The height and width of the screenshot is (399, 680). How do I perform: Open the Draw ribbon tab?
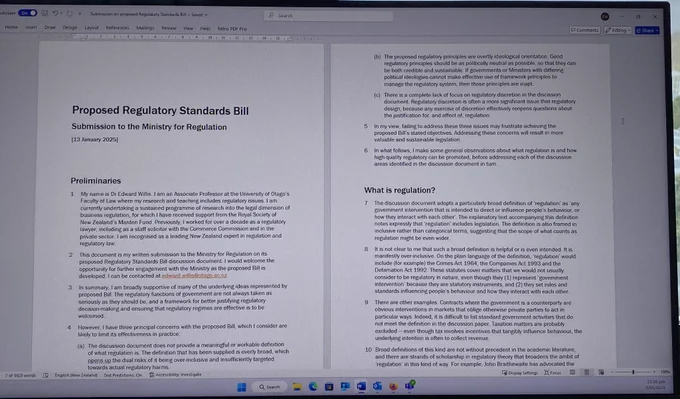click(x=50, y=27)
